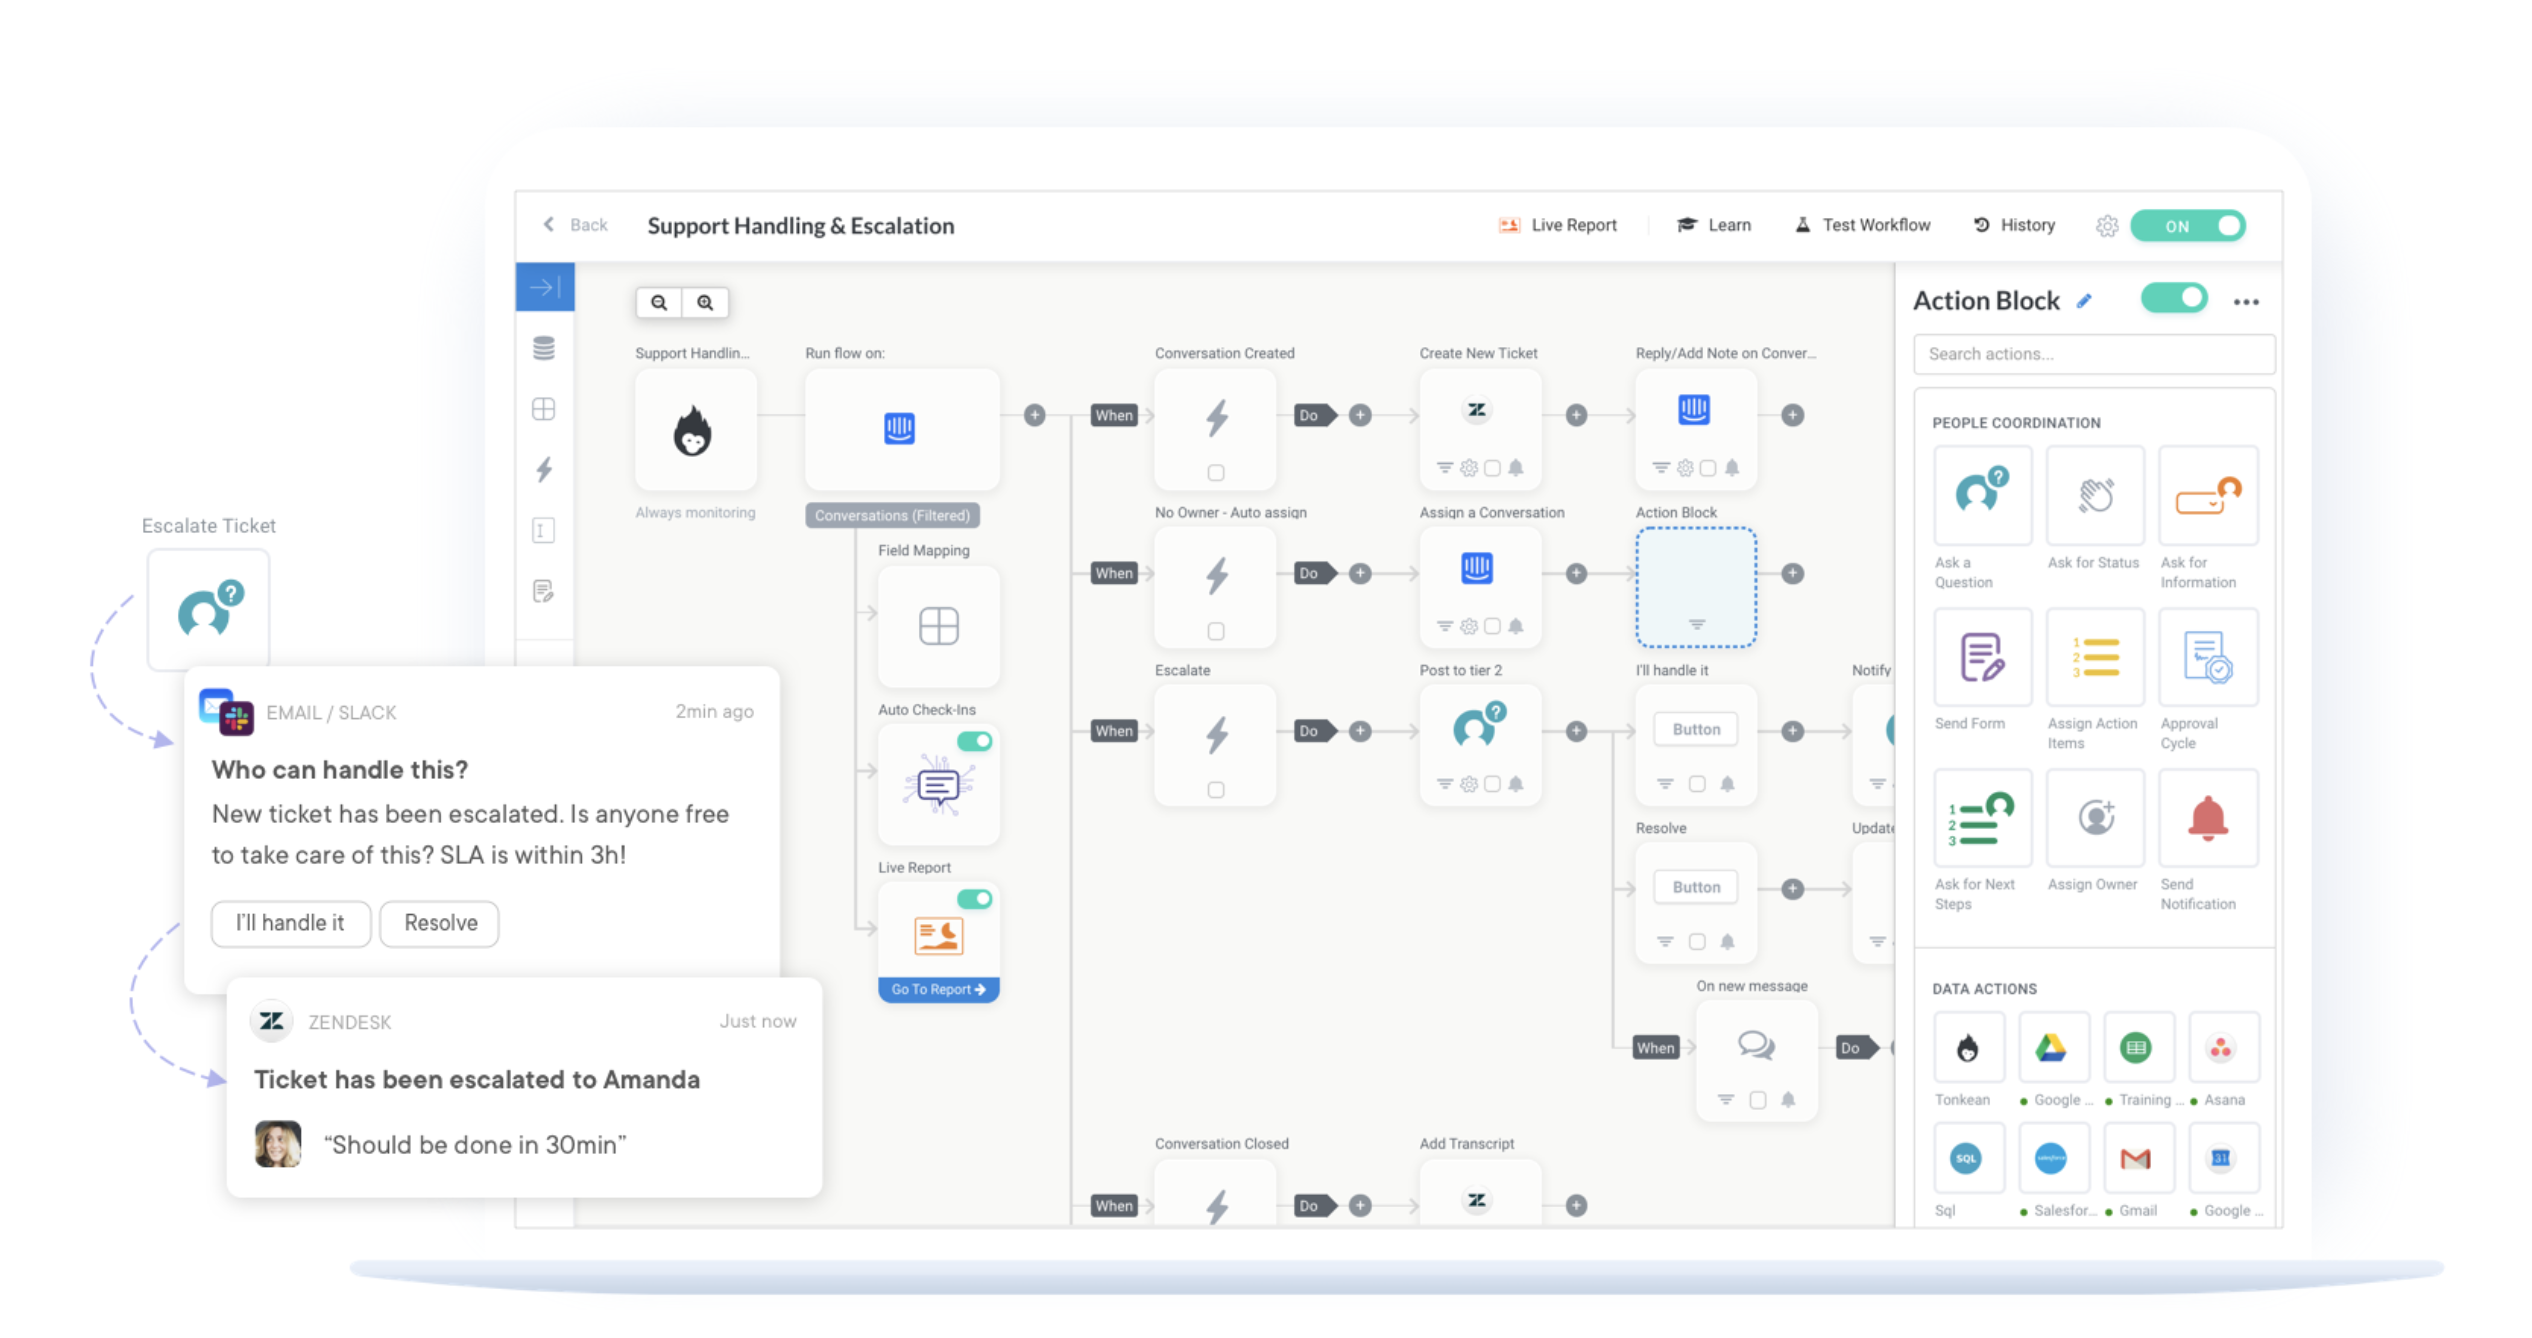Click the Go To Report button
This screenshot has height=1338, width=2532.
(x=938, y=989)
